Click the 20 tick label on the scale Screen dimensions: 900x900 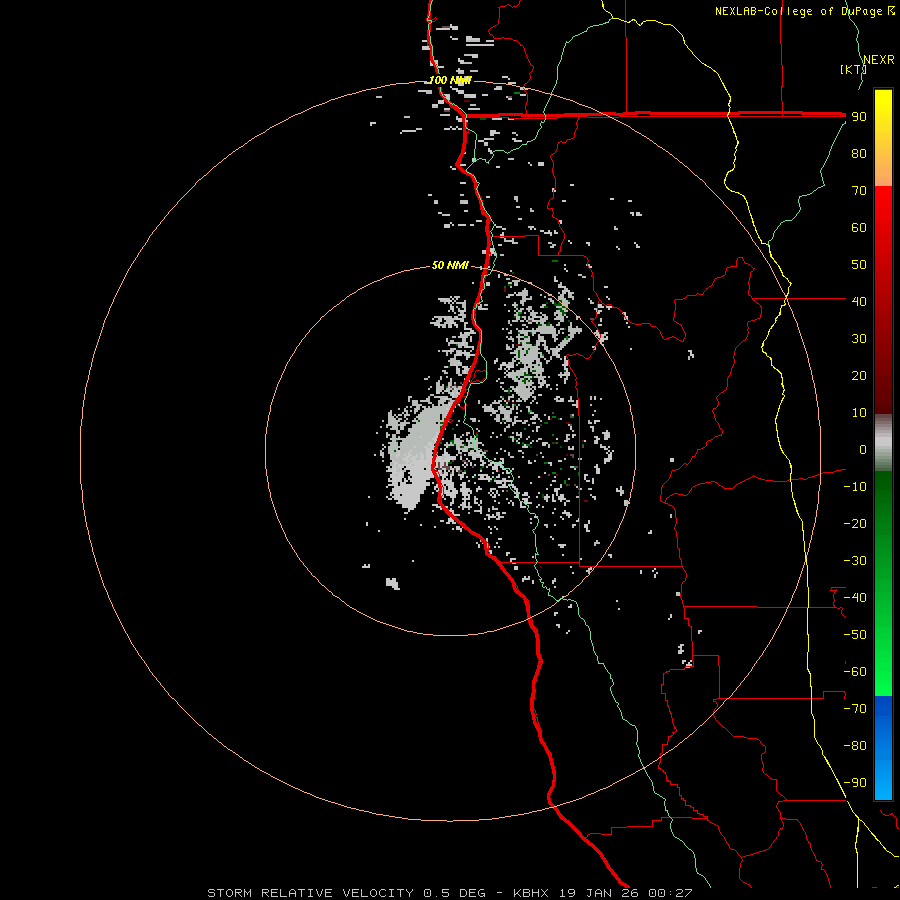pyautogui.click(x=859, y=375)
